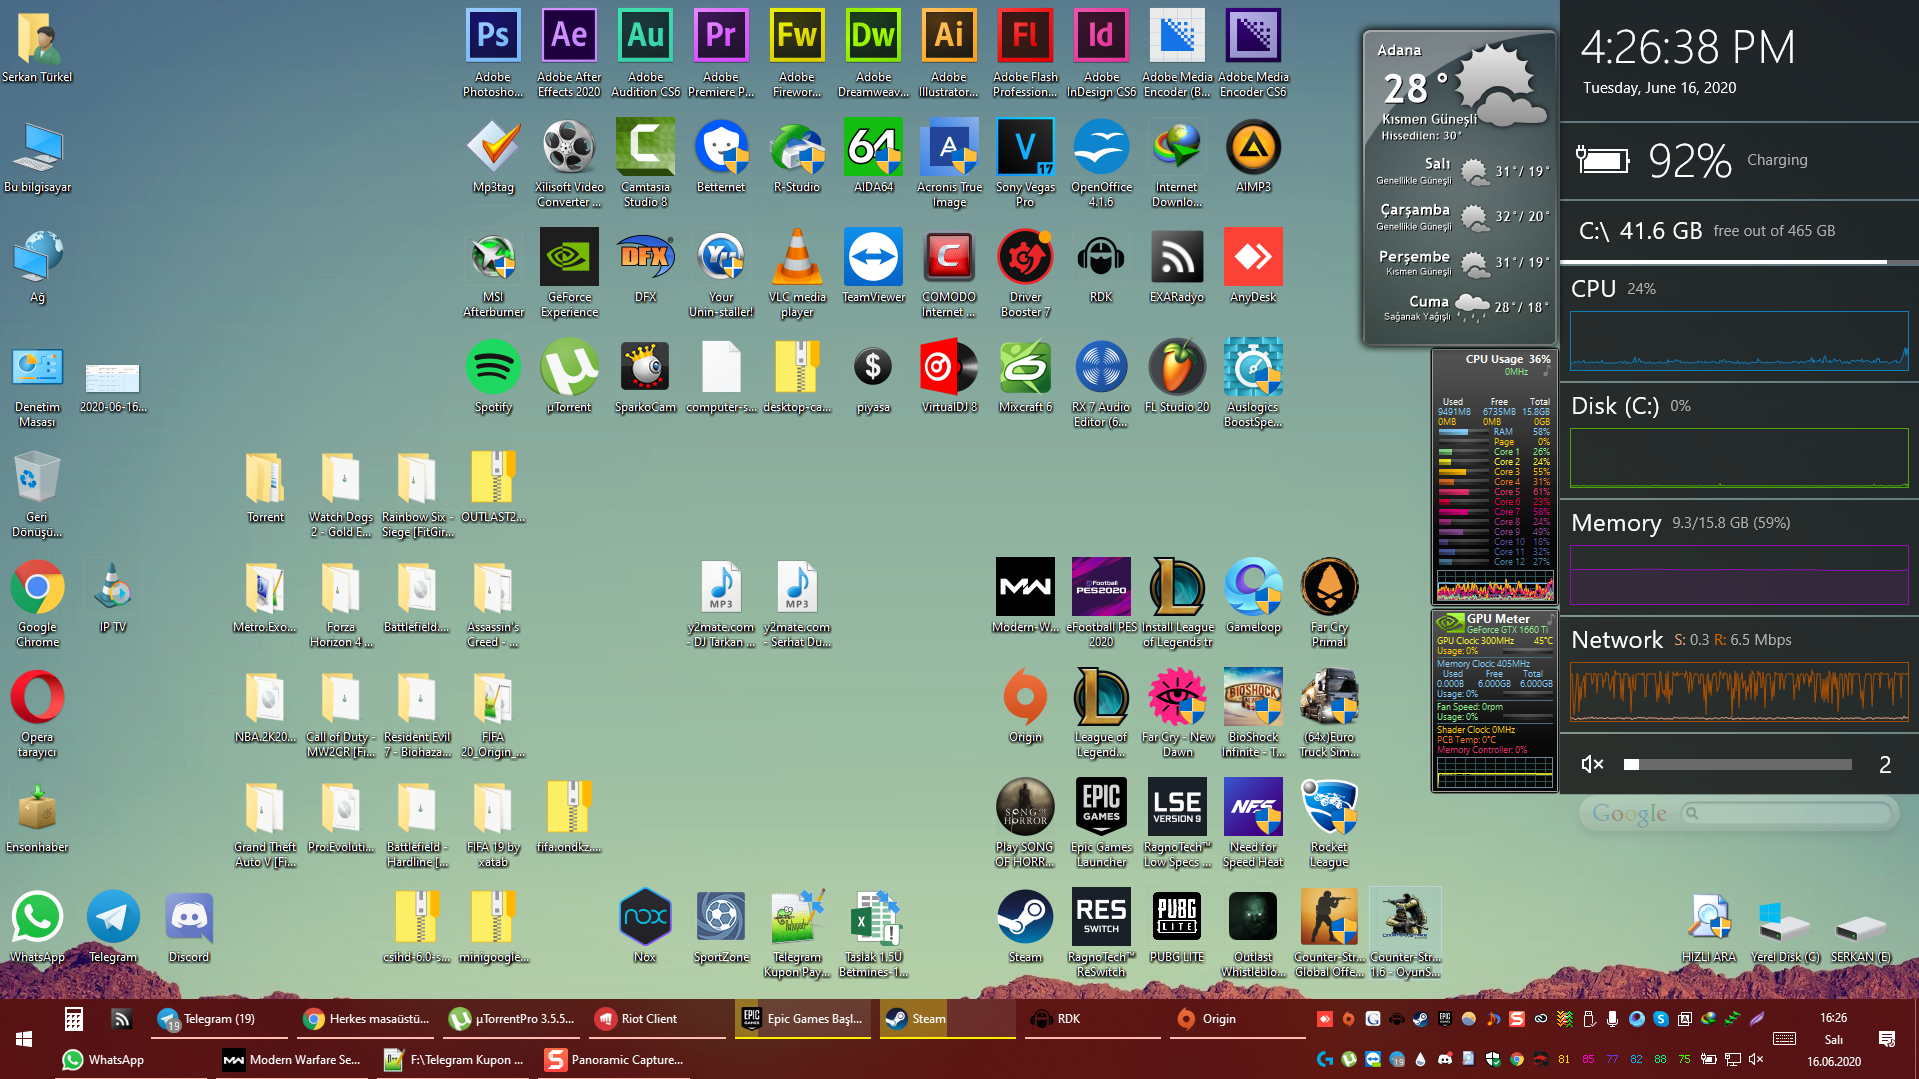Open the y2mate DJ Tarkan MP3 file
Viewport: 1919px width, 1079px height.
pyautogui.click(x=721, y=603)
